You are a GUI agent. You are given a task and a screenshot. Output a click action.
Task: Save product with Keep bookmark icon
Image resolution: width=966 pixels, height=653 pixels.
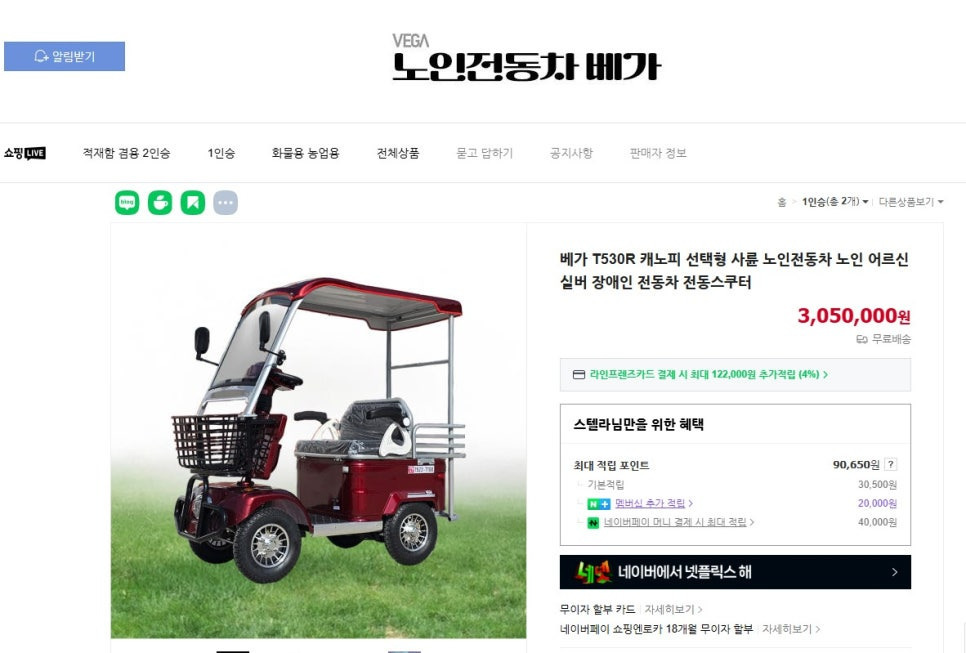193,203
